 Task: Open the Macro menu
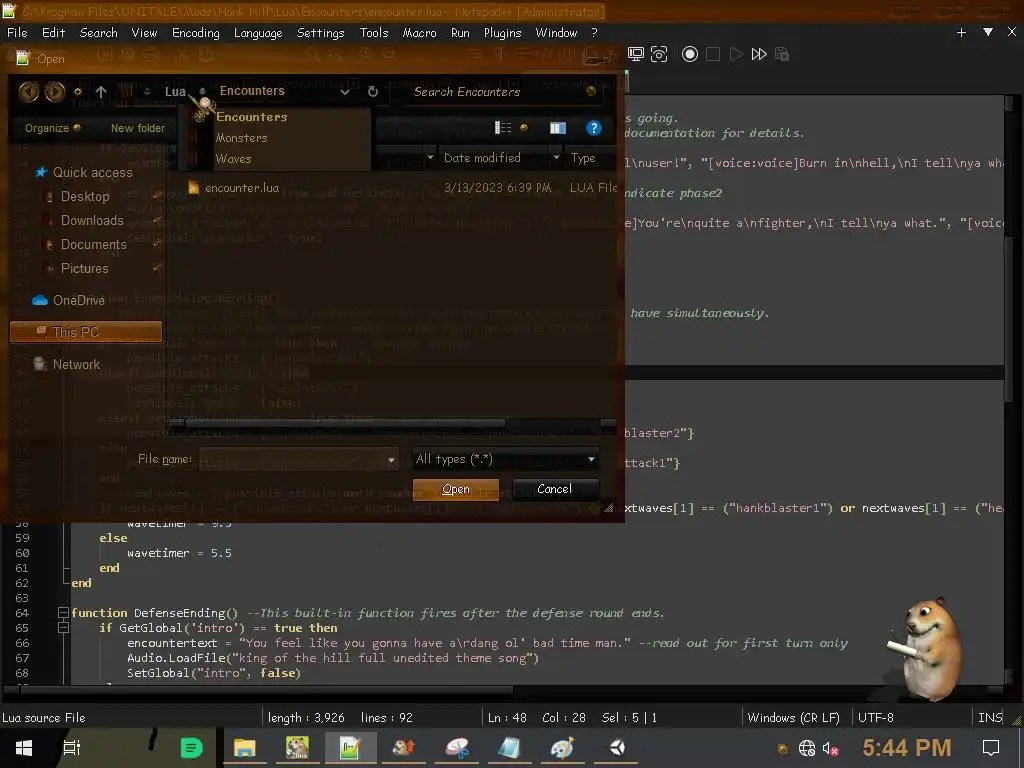pos(419,33)
